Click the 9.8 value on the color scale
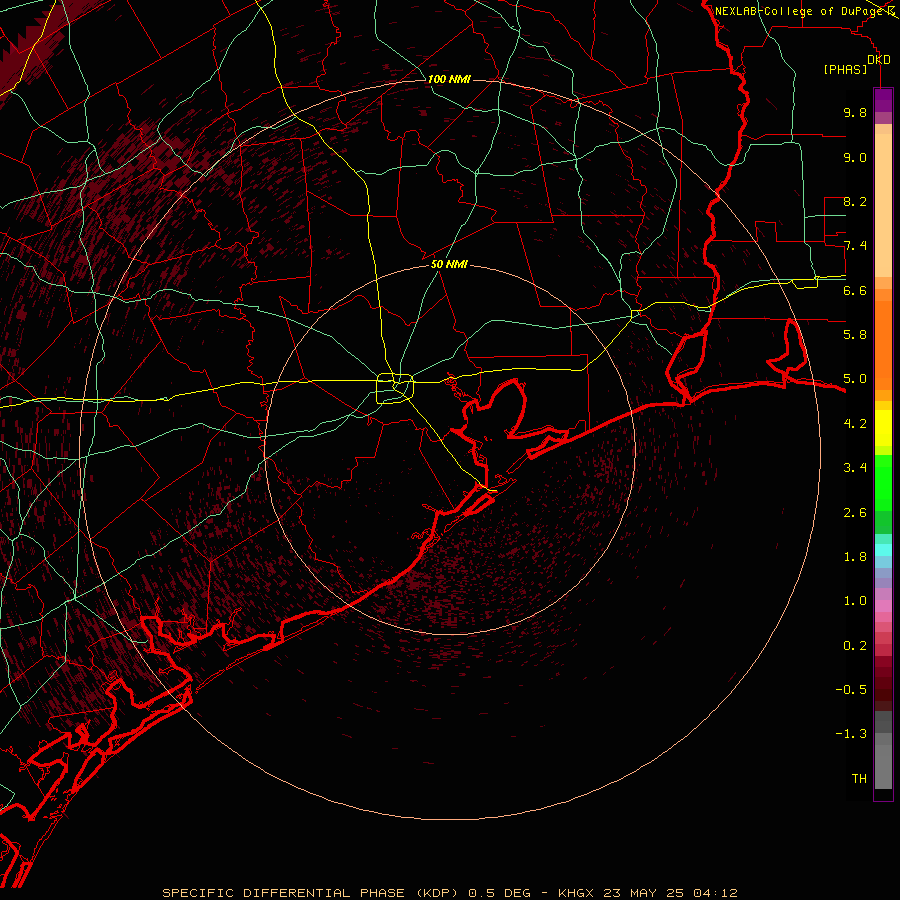 (x=855, y=112)
